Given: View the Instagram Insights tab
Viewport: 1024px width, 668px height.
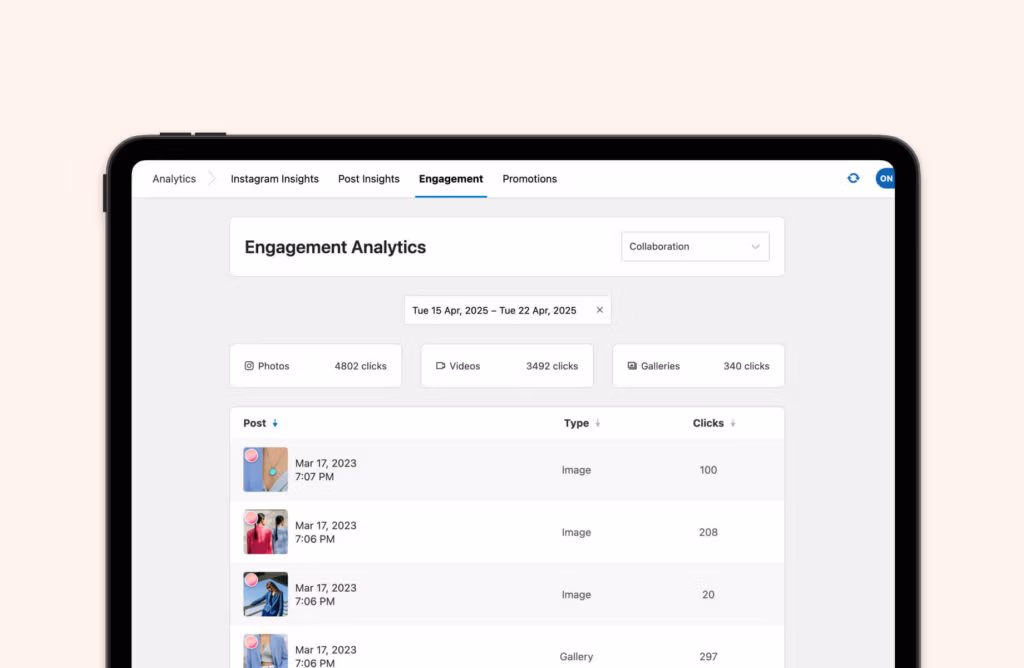Looking at the screenshot, I should (274, 178).
